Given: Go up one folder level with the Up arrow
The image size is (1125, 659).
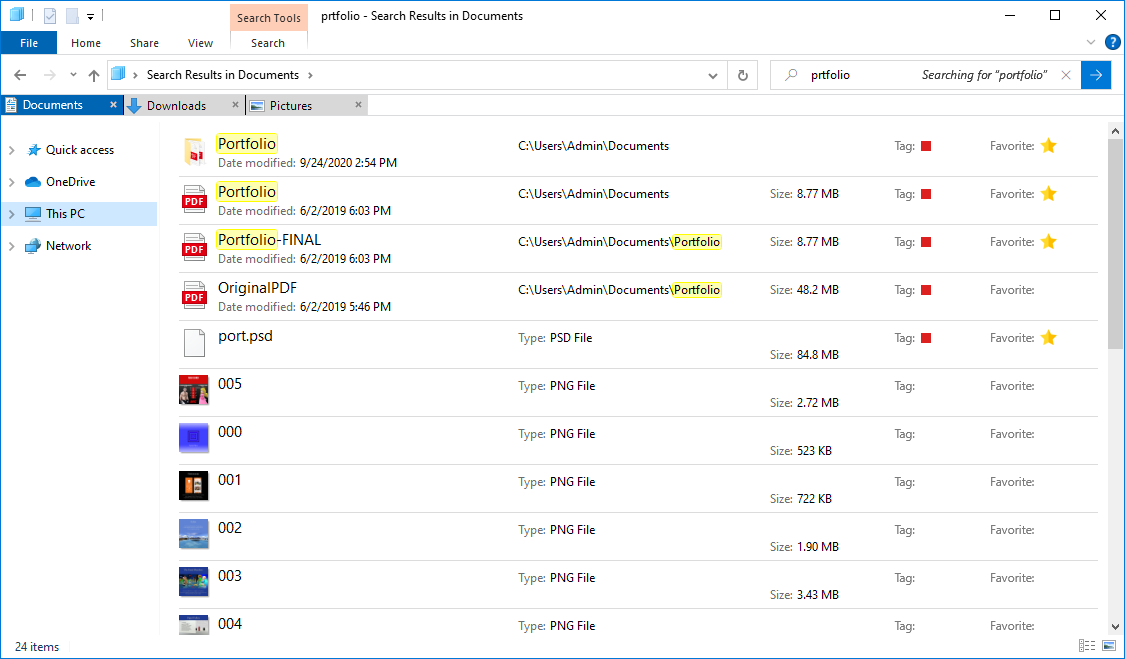Looking at the screenshot, I should [94, 75].
